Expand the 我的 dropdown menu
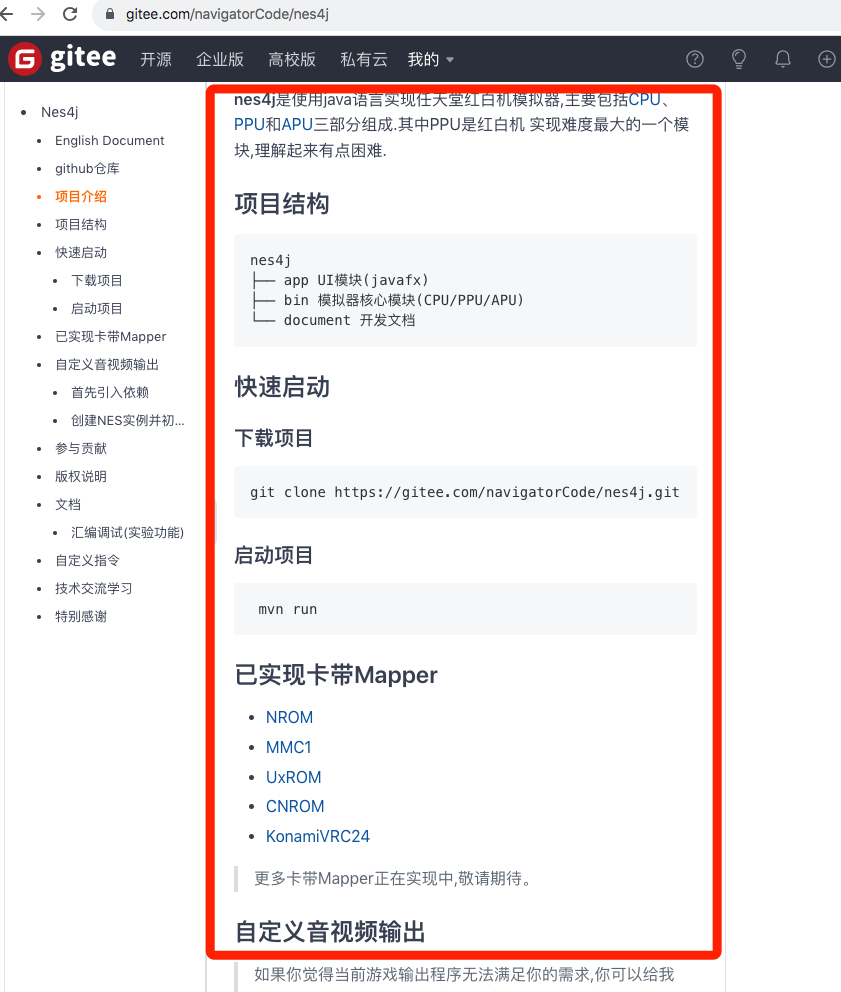The image size is (841, 992). pyautogui.click(x=431, y=59)
